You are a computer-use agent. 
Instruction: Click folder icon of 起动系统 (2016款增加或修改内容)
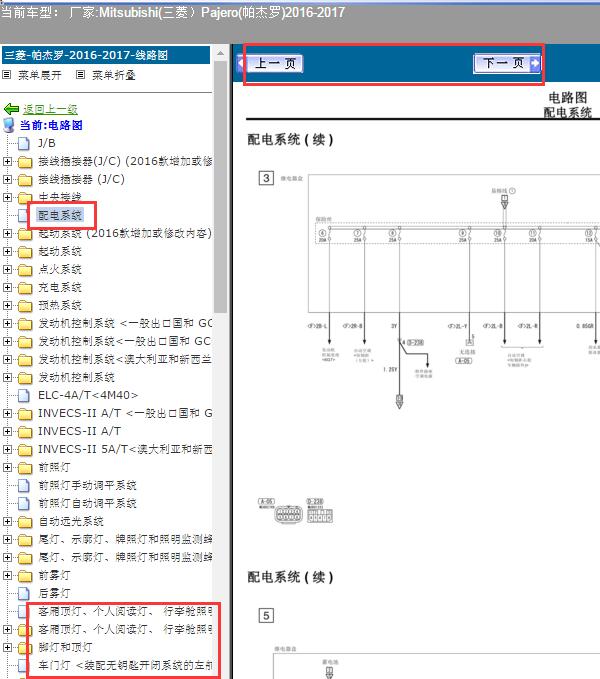click(x=25, y=234)
